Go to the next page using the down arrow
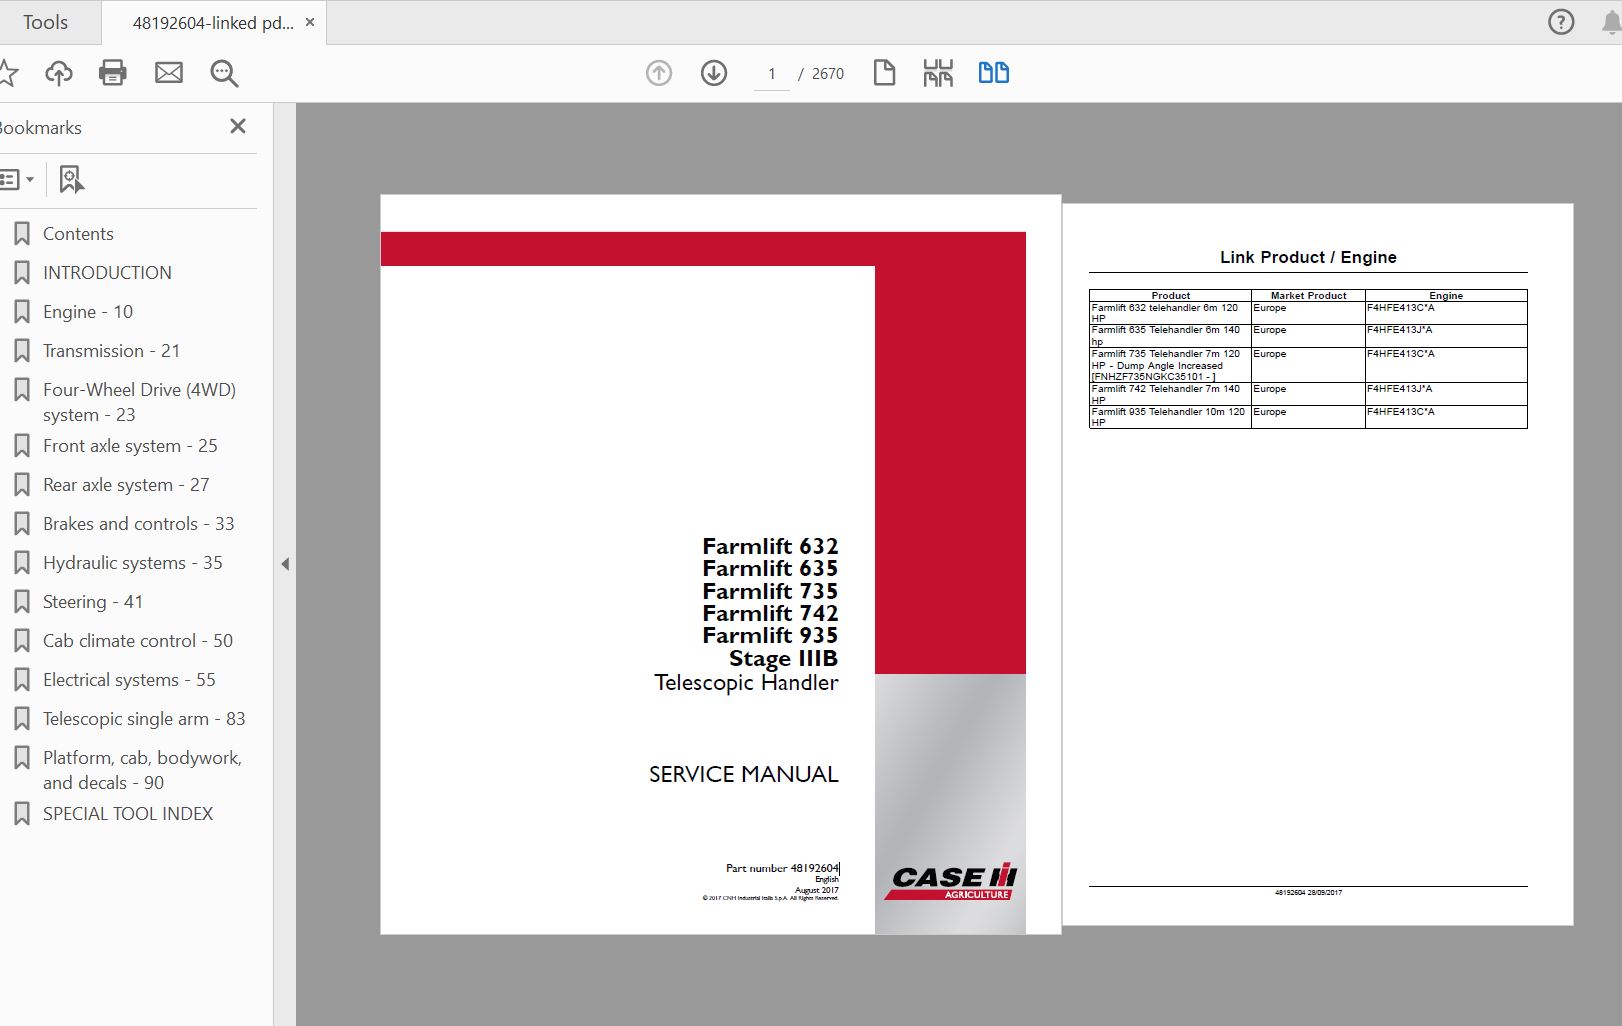 point(714,73)
